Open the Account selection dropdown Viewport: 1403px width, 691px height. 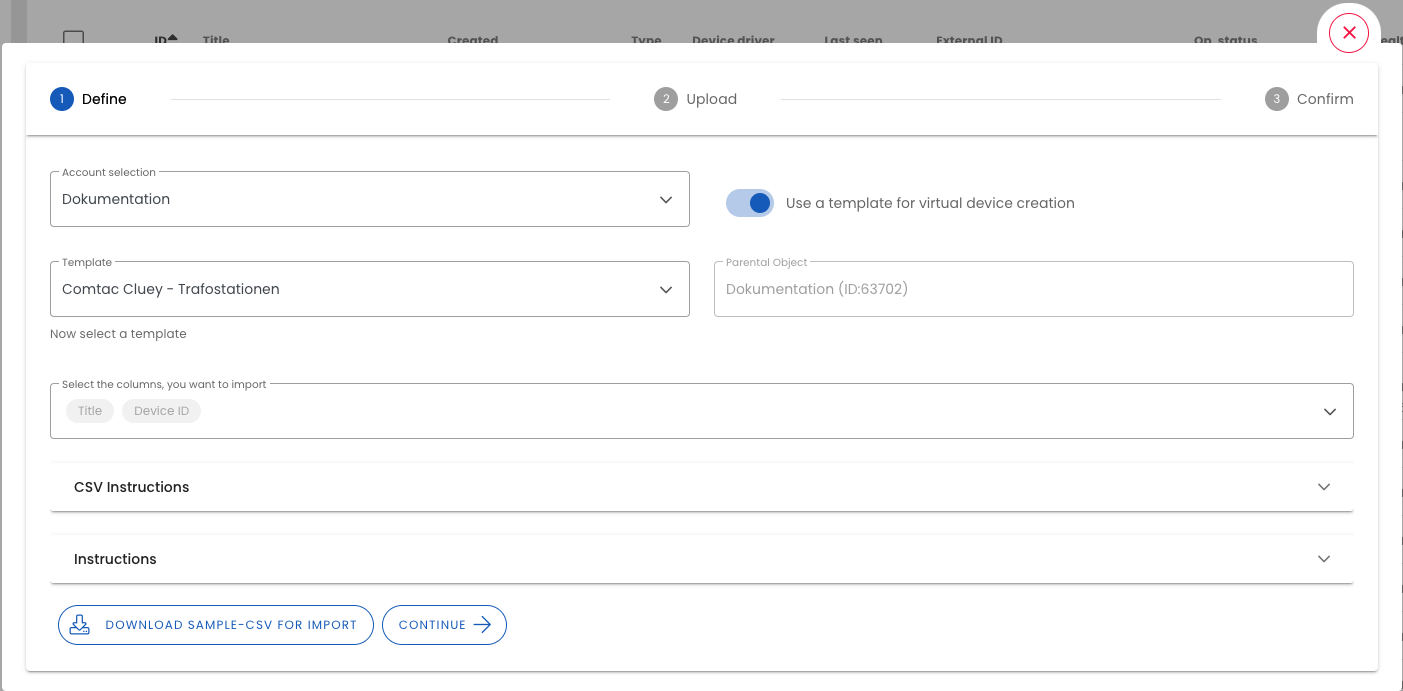370,199
